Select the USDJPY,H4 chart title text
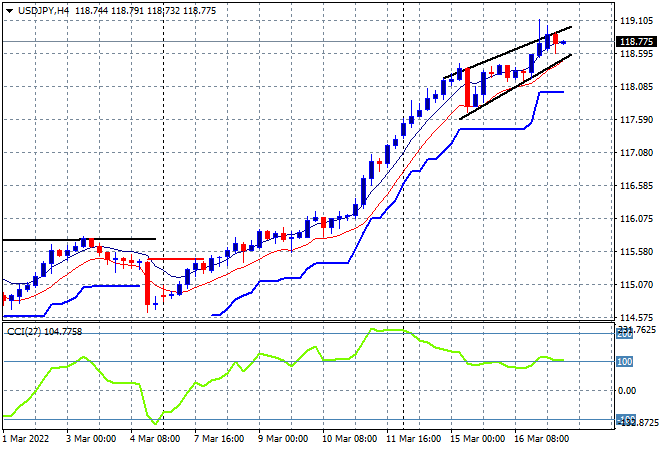The width and height of the screenshot is (660, 450). 43,11
